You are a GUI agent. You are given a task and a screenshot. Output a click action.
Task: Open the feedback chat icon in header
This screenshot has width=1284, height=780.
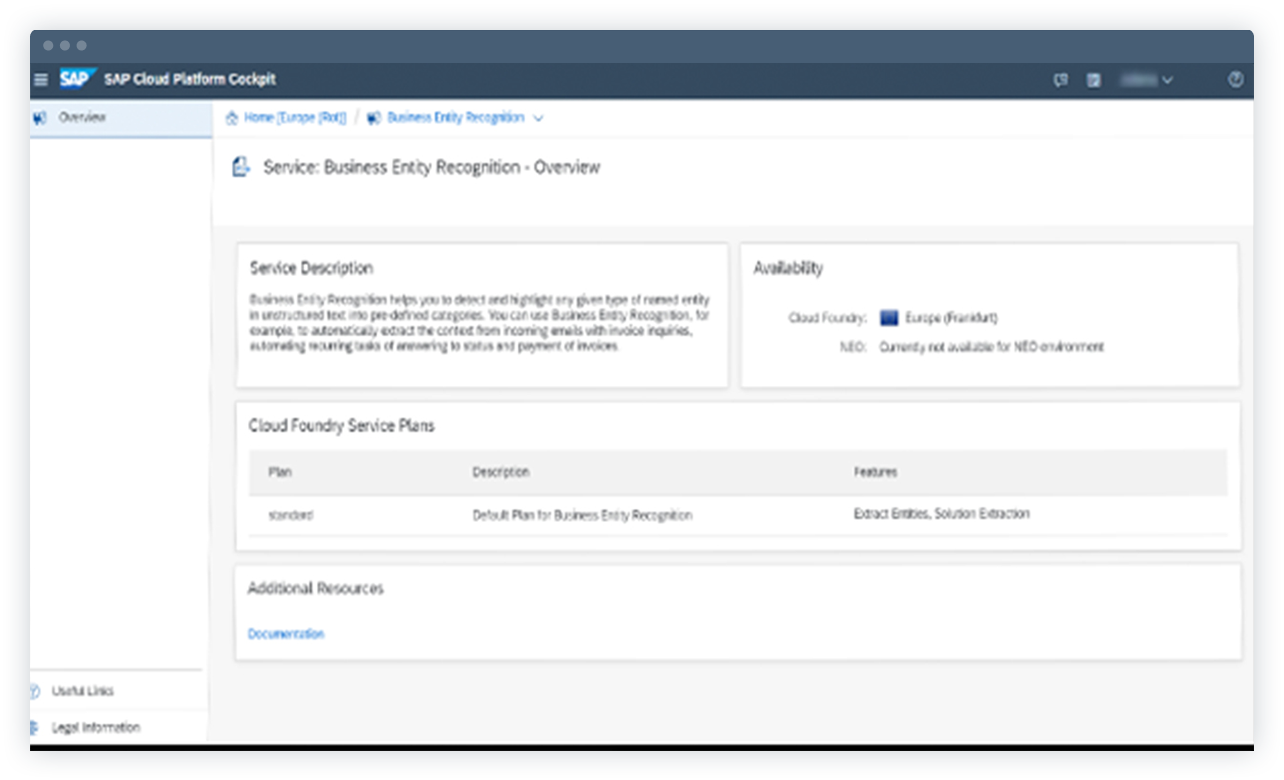tap(1061, 80)
